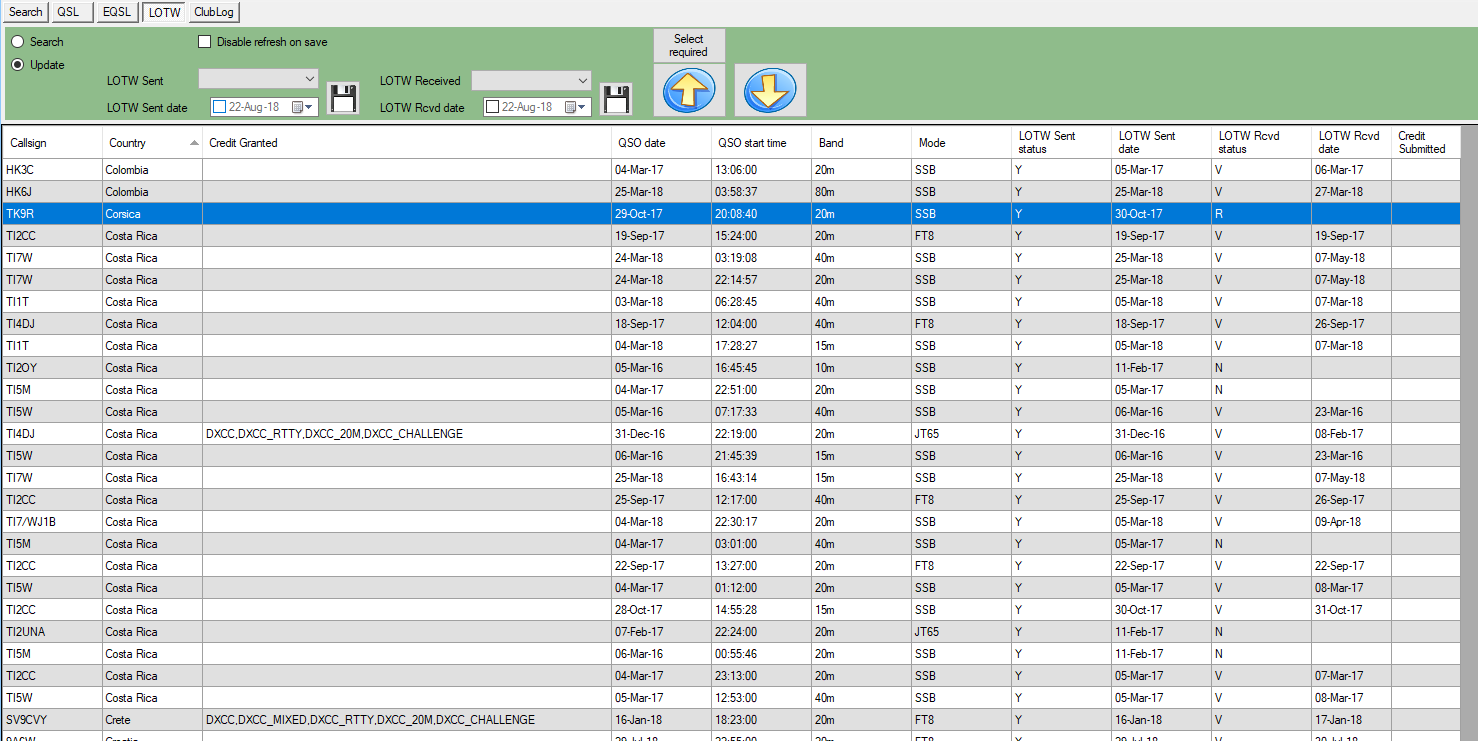1478x741 pixels.
Task: Click the Callsign column header
Action: (52, 143)
